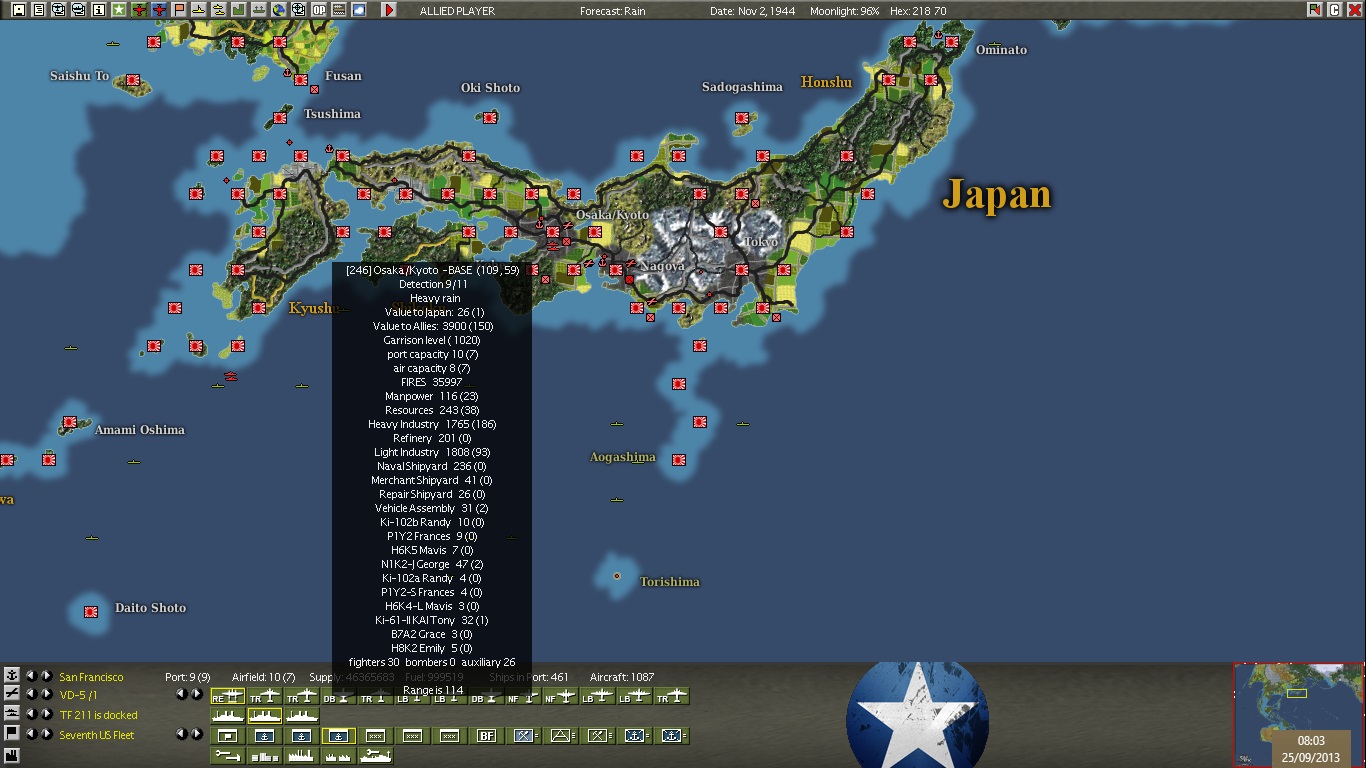Click the orange flag toolbar icon

tap(178, 10)
